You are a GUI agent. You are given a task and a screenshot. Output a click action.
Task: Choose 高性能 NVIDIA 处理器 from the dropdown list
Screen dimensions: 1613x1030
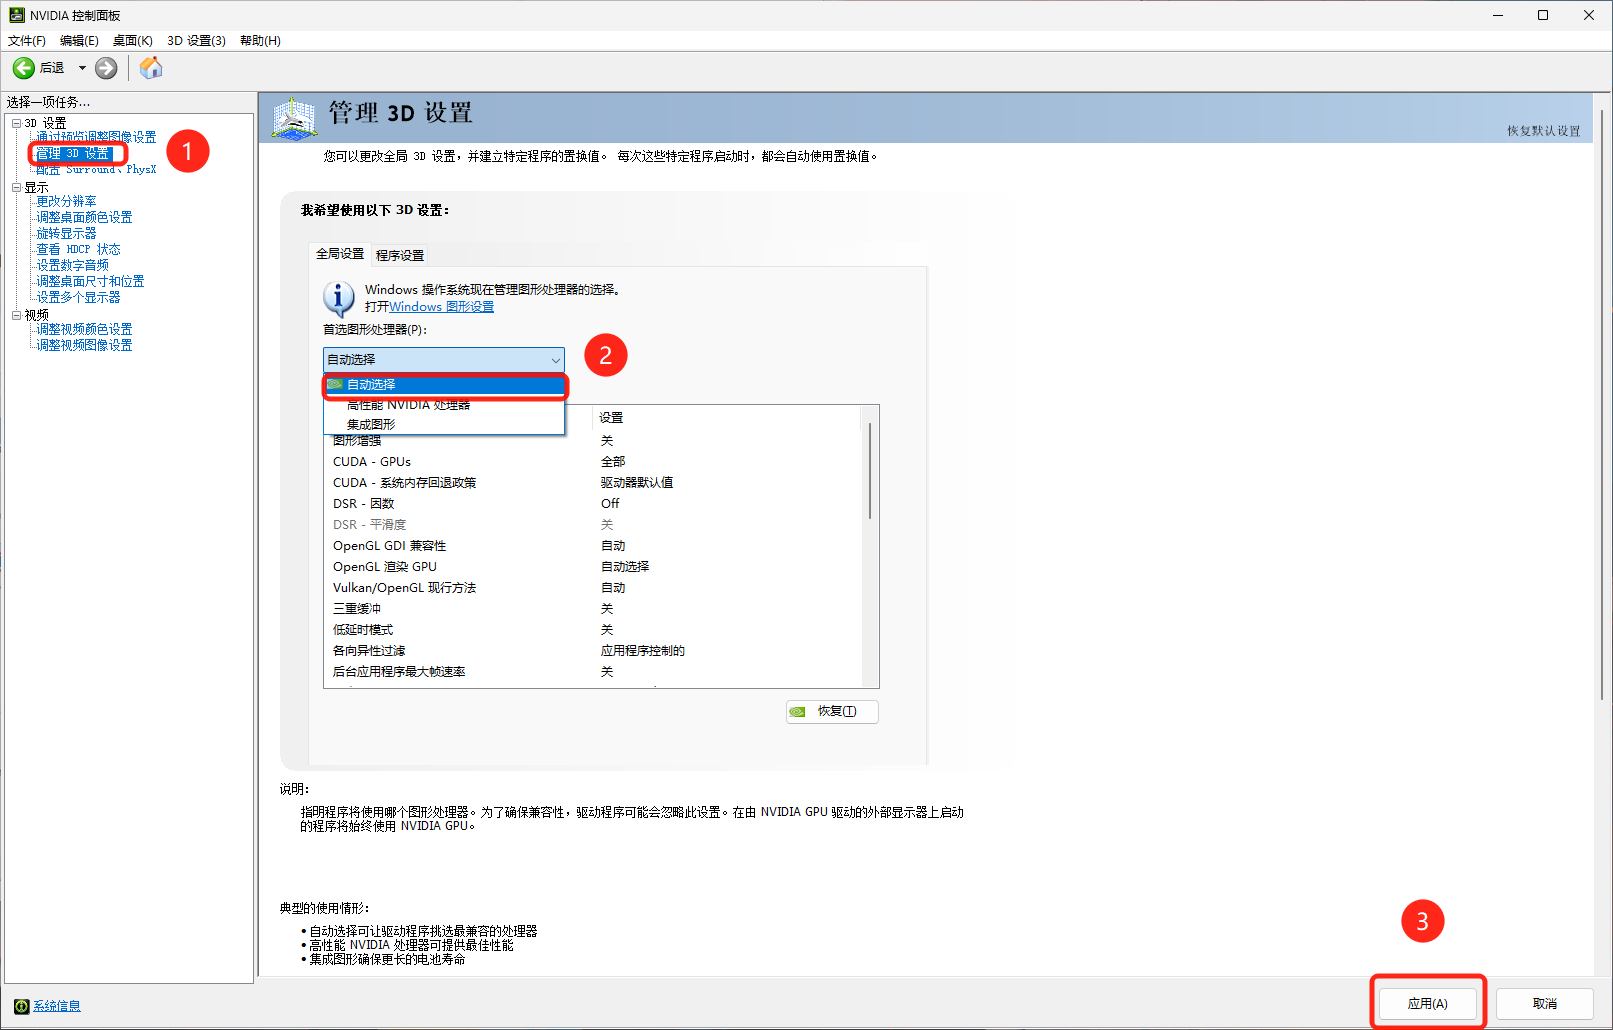[445, 405]
